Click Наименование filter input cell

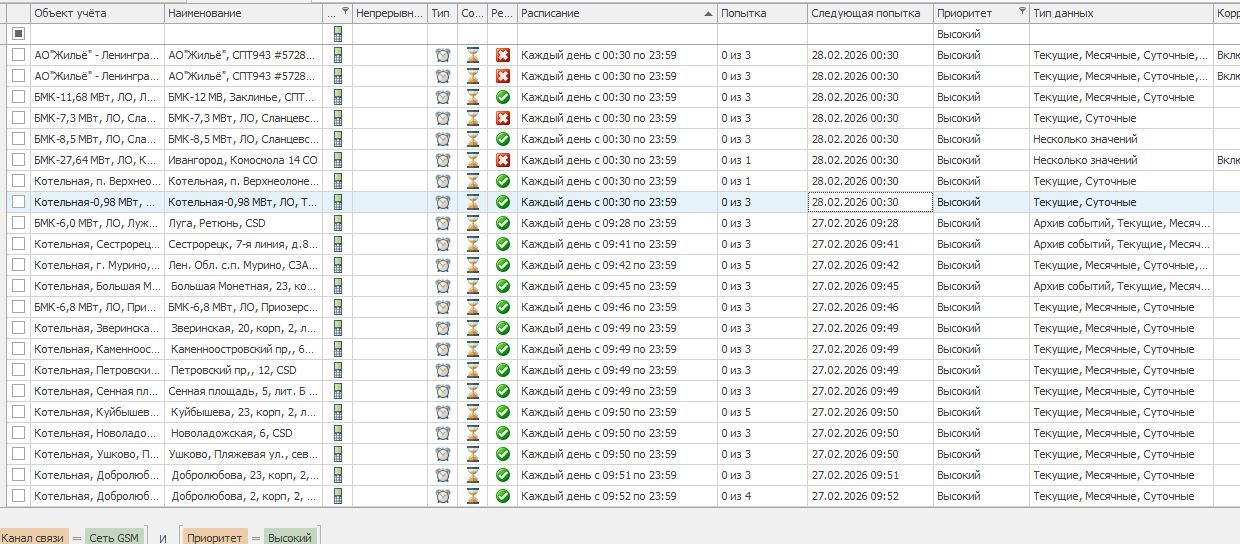tap(243, 34)
